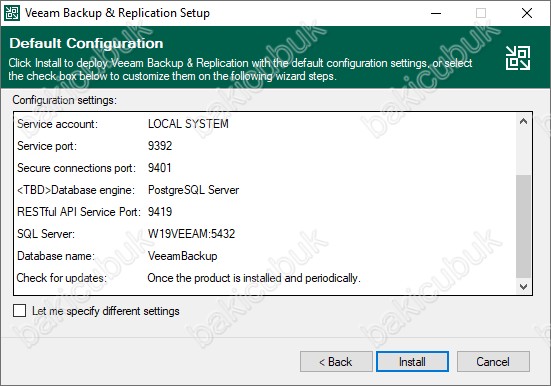
Task: Click the 'Secure connections port:' label
Action: pos(76,168)
